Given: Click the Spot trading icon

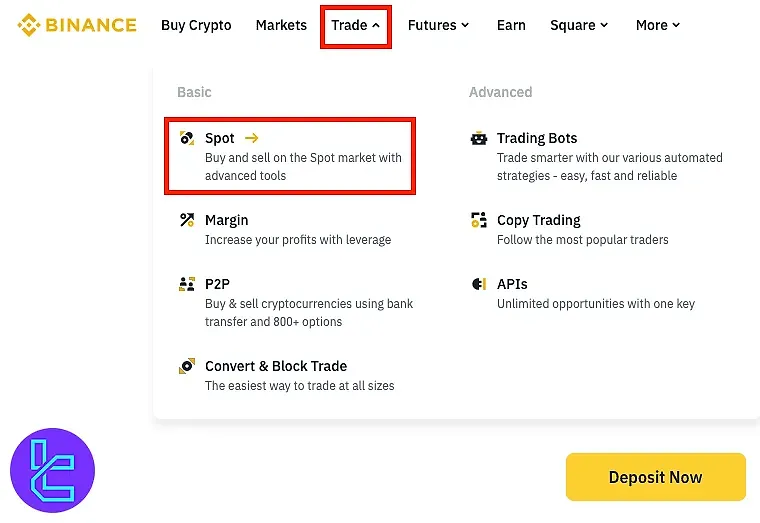Looking at the screenshot, I should coord(186,139).
